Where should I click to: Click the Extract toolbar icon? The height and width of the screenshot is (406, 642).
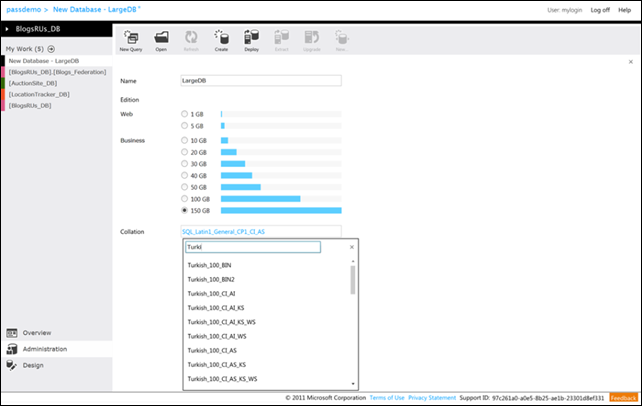click(282, 40)
